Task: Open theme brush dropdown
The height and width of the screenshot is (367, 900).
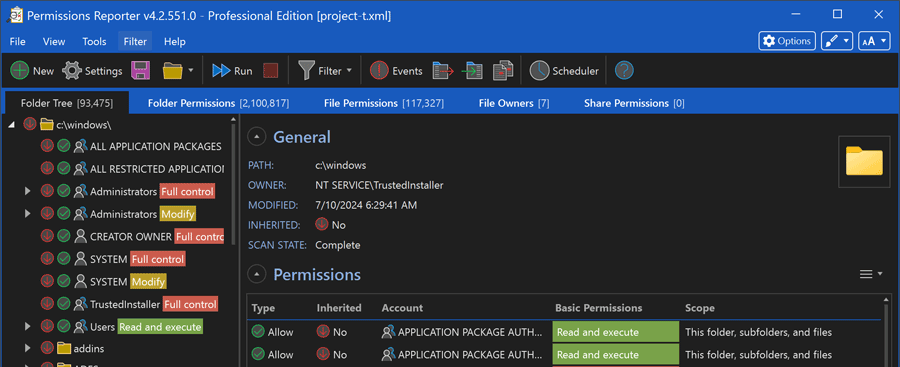Action: (837, 41)
